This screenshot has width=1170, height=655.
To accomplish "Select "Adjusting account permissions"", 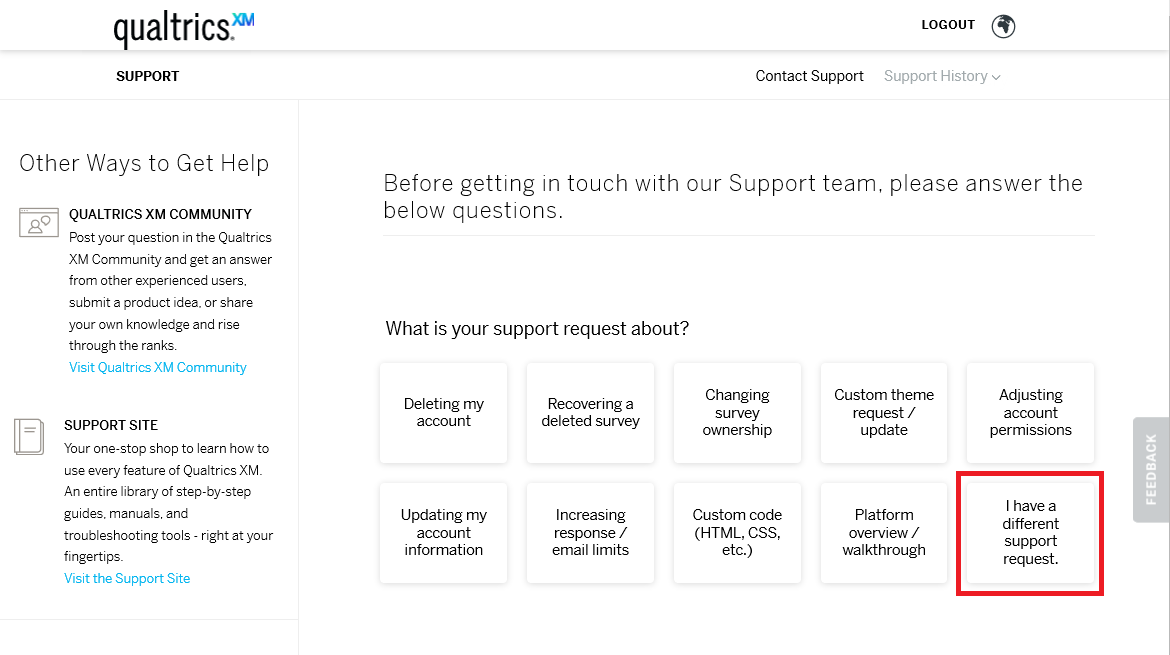I will click(x=1030, y=412).
